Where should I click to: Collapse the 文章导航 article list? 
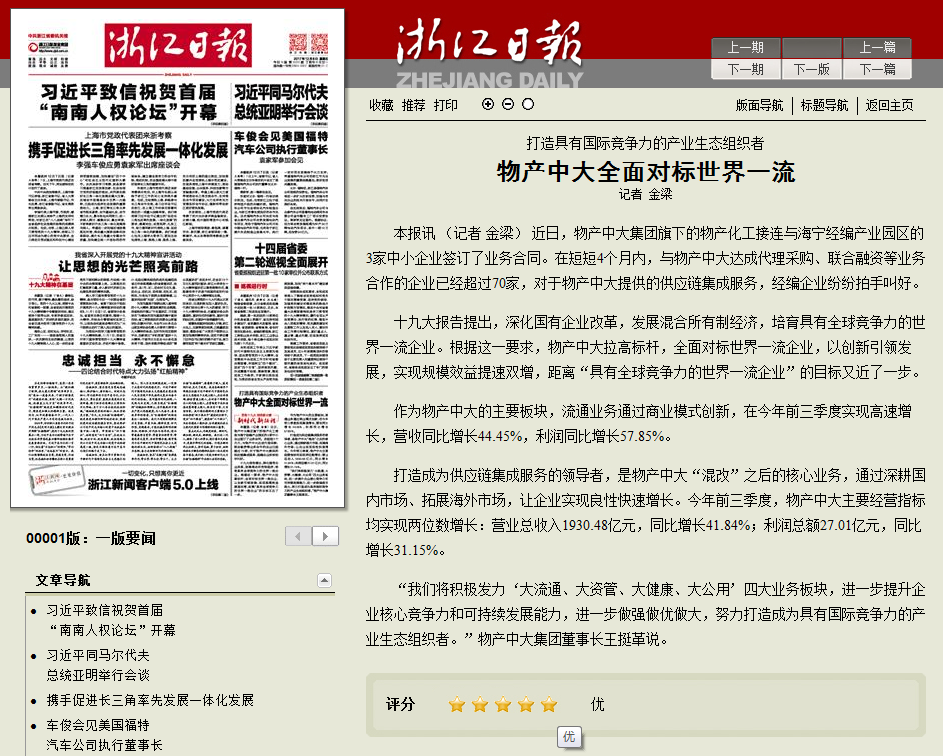coord(324,580)
